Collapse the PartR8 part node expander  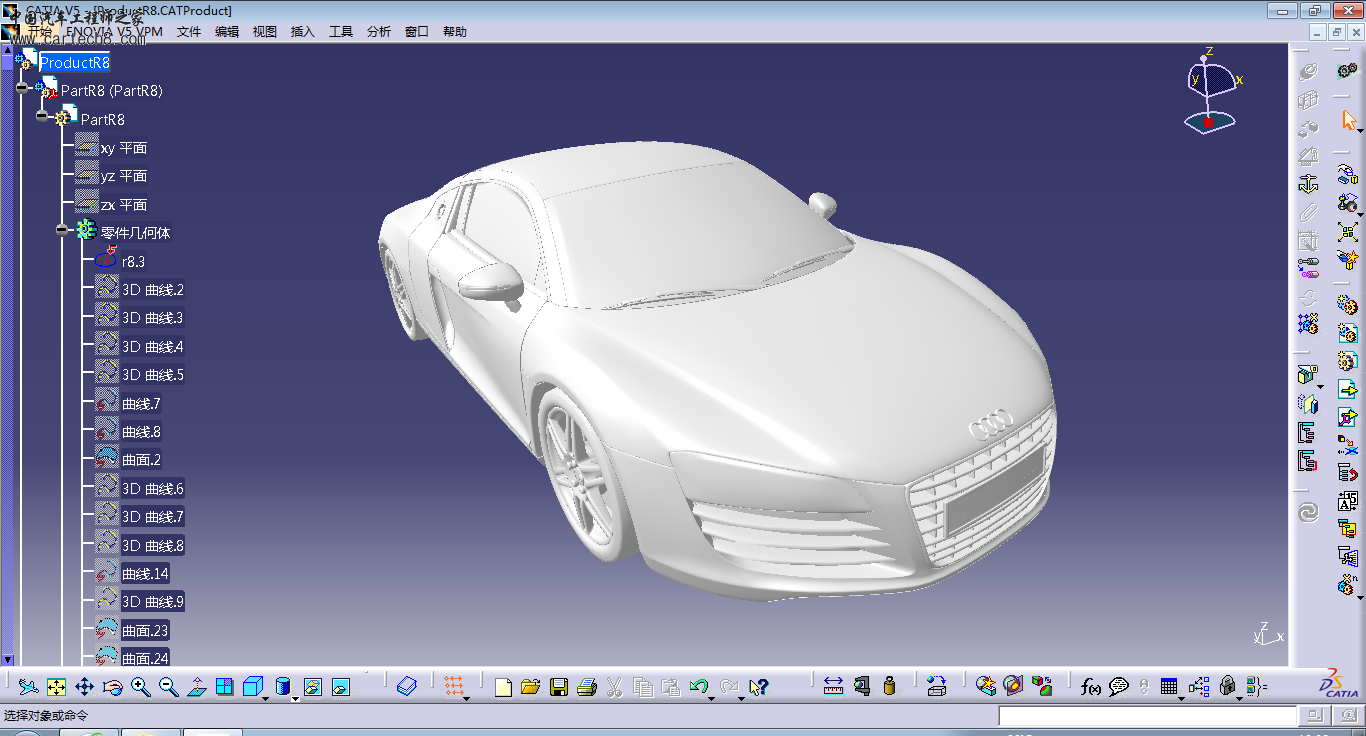[x=42, y=117]
